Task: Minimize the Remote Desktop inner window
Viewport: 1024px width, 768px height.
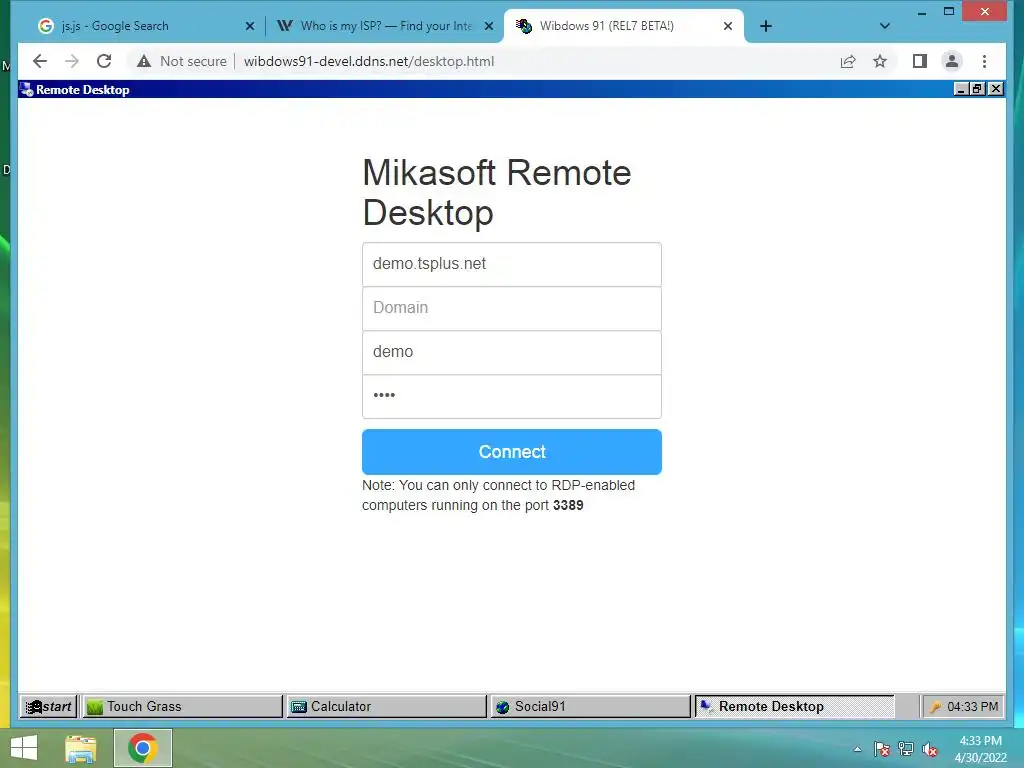Action: point(961,89)
